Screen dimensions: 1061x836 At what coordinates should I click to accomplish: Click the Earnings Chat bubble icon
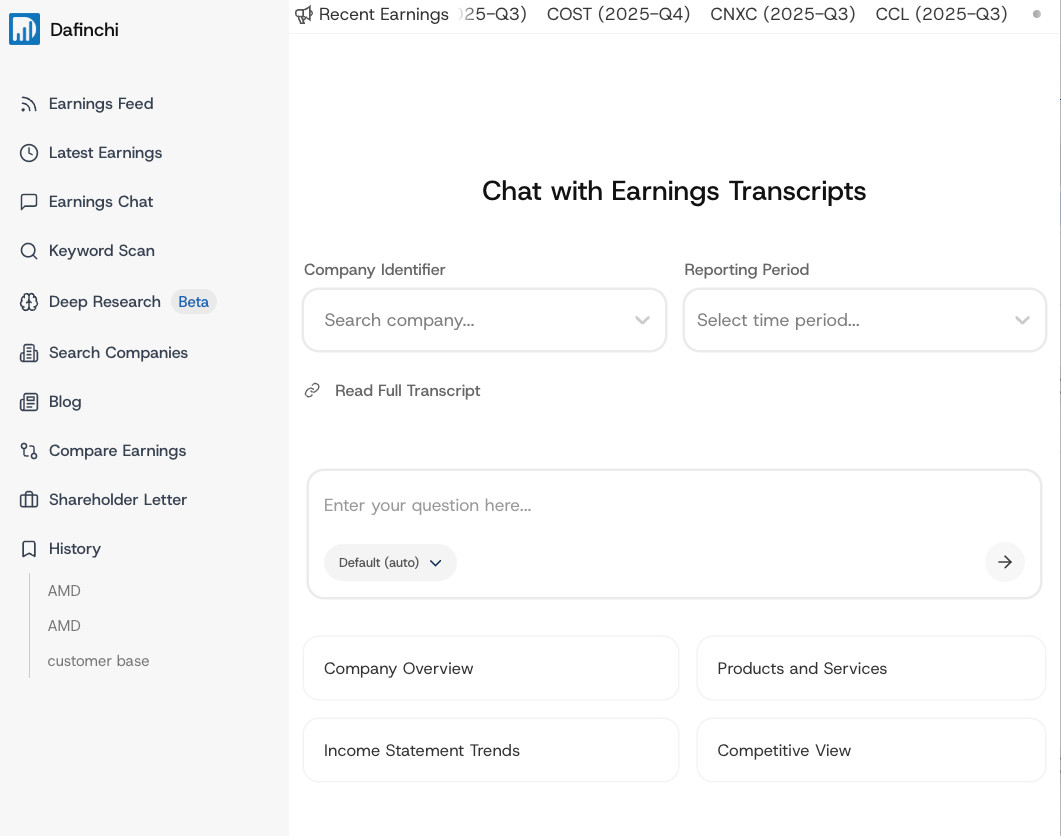[x=29, y=202]
